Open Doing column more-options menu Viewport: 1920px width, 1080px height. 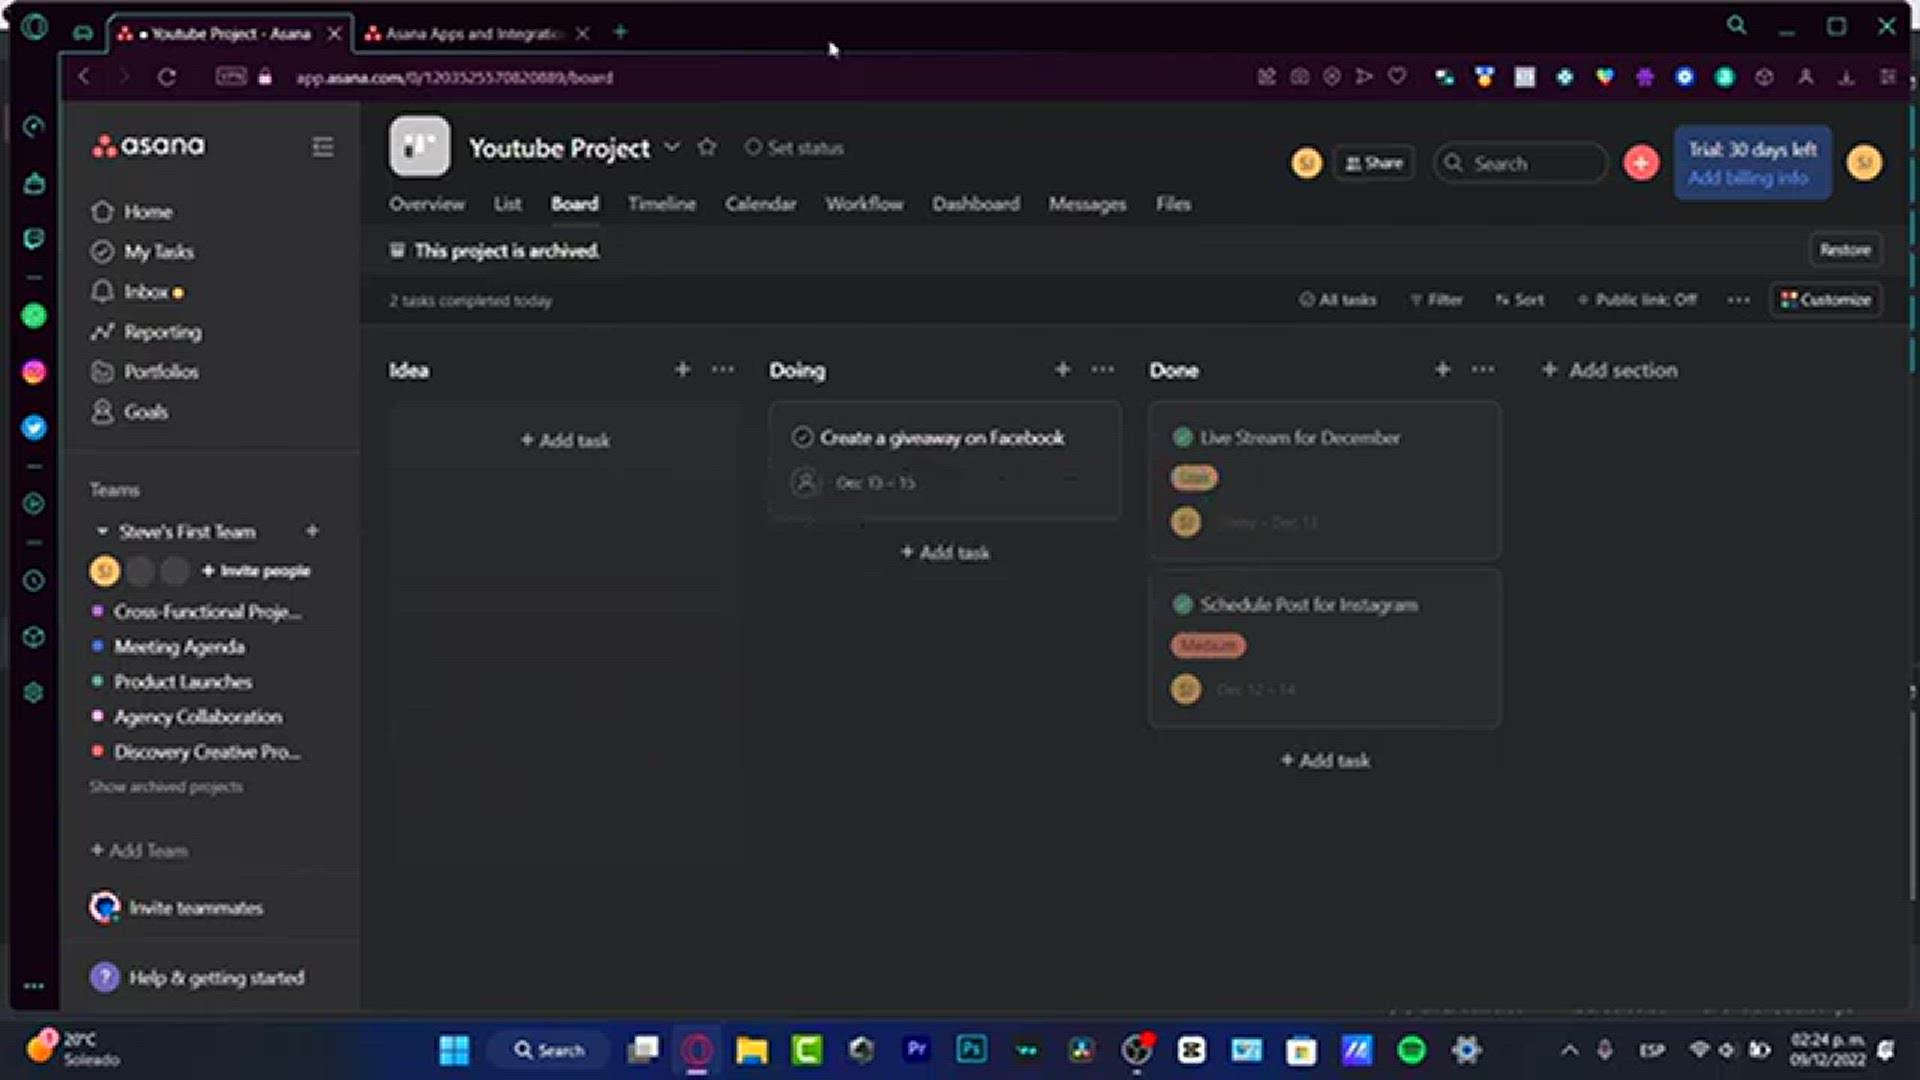click(1103, 370)
